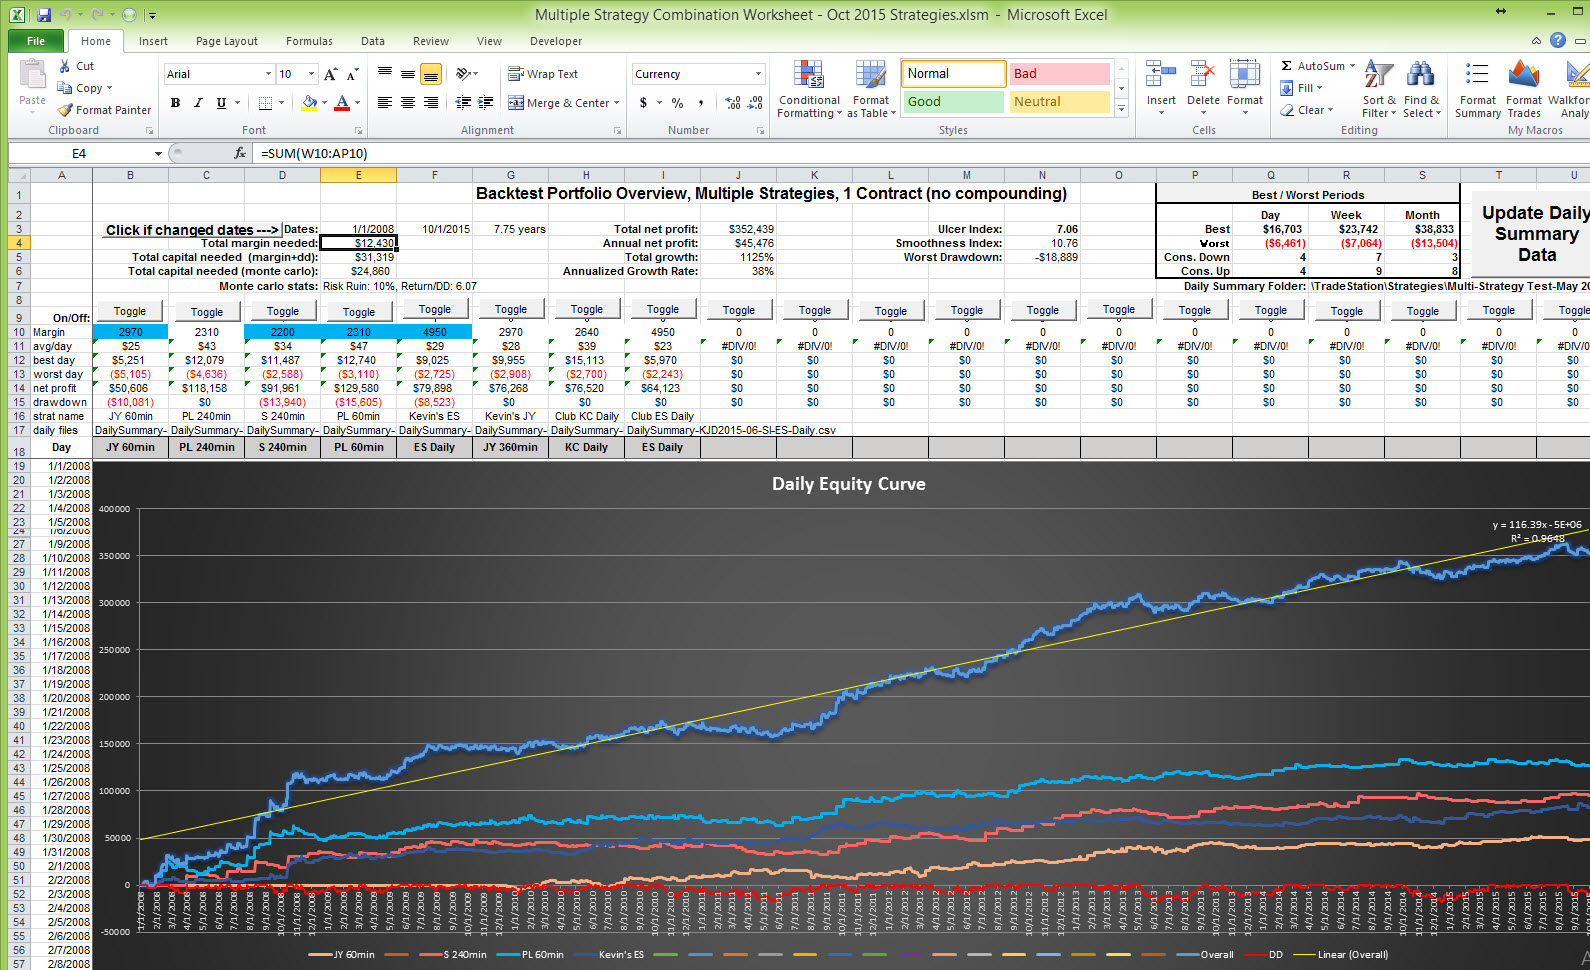Open the Name Box dropdown arrow
This screenshot has height=970, width=1590.
158,153
